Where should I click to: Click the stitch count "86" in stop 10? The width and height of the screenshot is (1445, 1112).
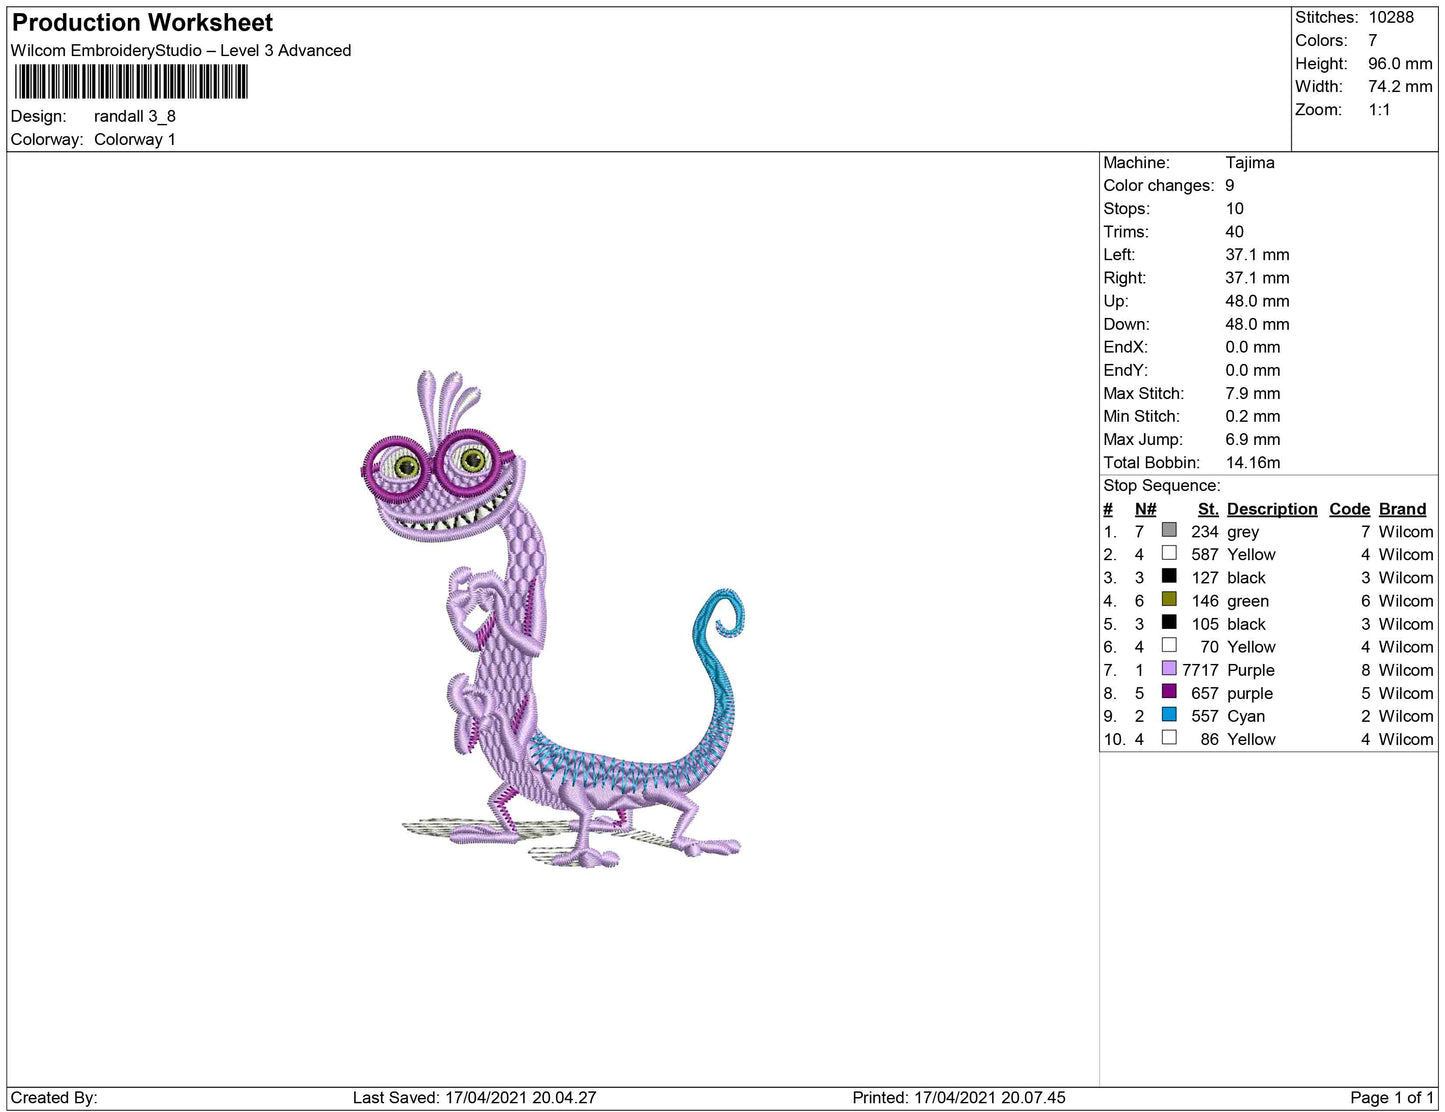[1209, 739]
